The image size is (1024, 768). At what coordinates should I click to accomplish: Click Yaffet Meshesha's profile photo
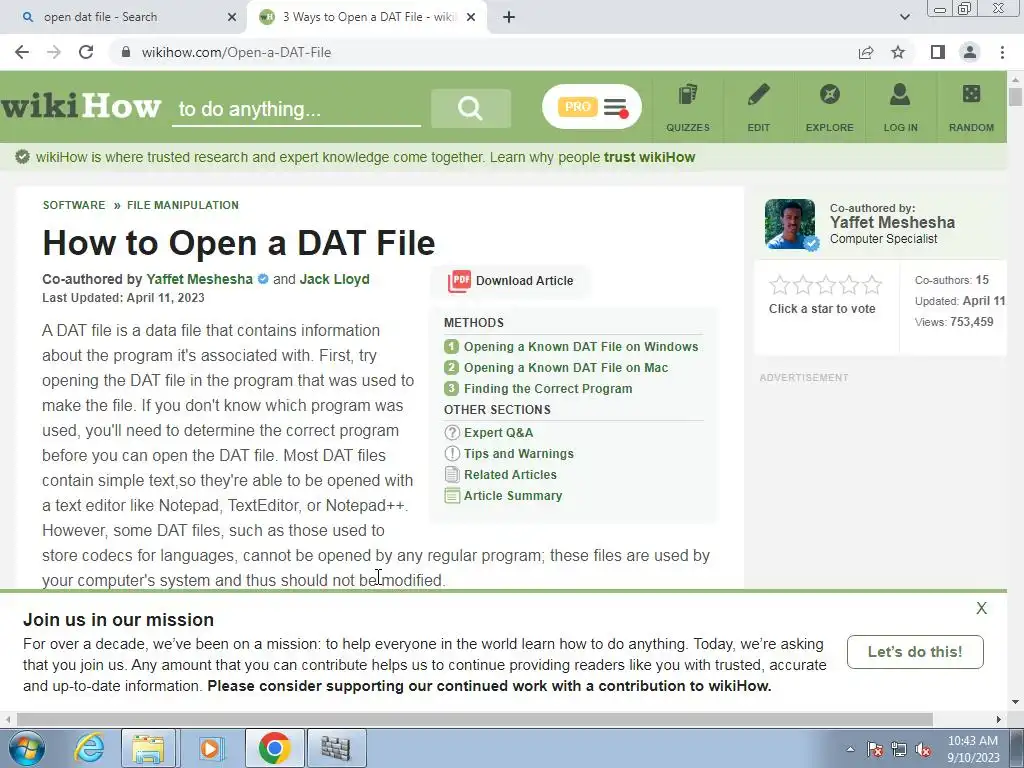790,224
